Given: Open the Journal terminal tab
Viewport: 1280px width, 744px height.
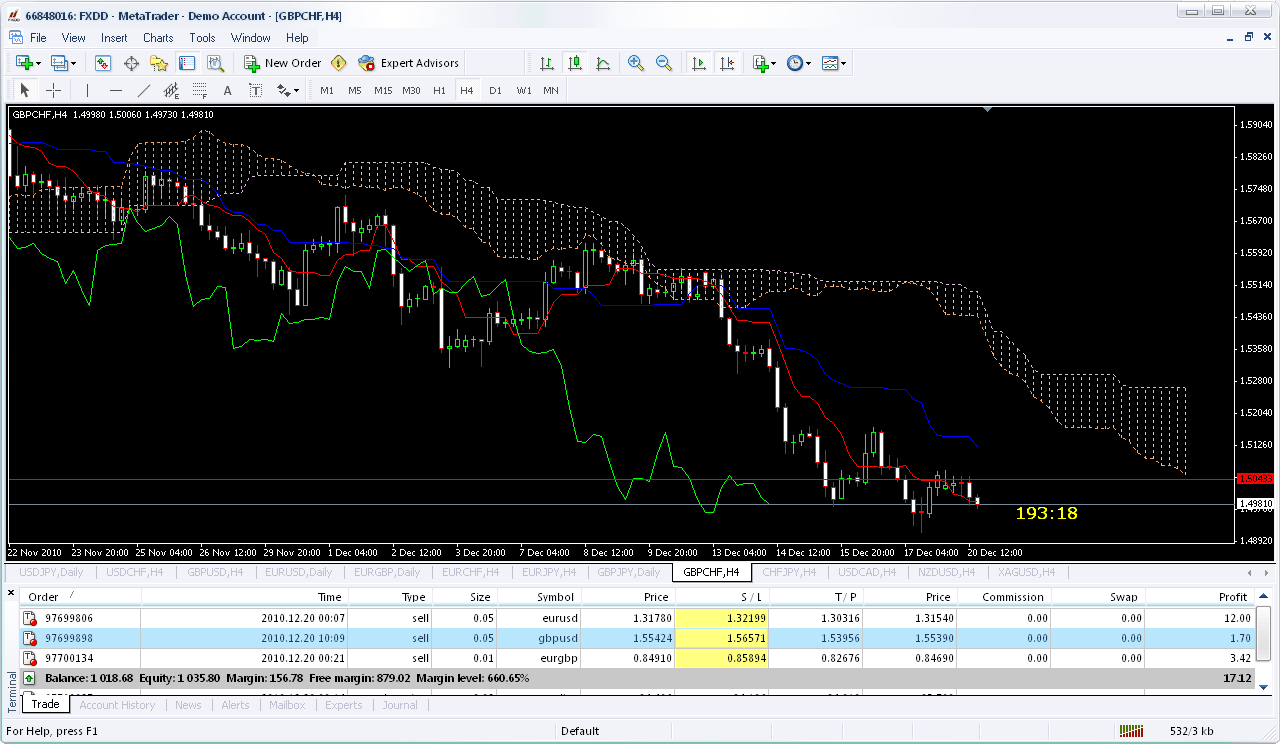Looking at the screenshot, I should pyautogui.click(x=400, y=705).
